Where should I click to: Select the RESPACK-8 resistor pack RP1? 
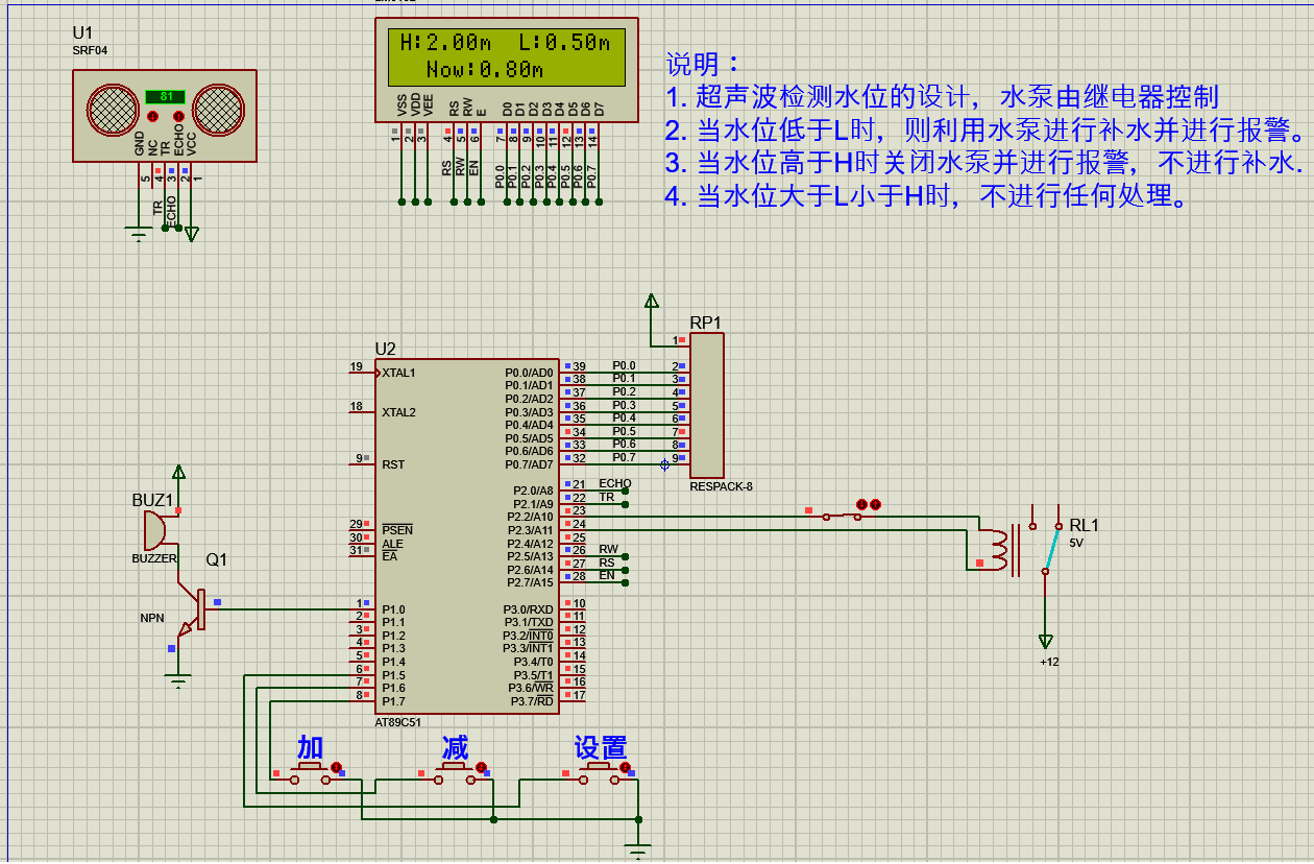pyautogui.click(x=706, y=405)
